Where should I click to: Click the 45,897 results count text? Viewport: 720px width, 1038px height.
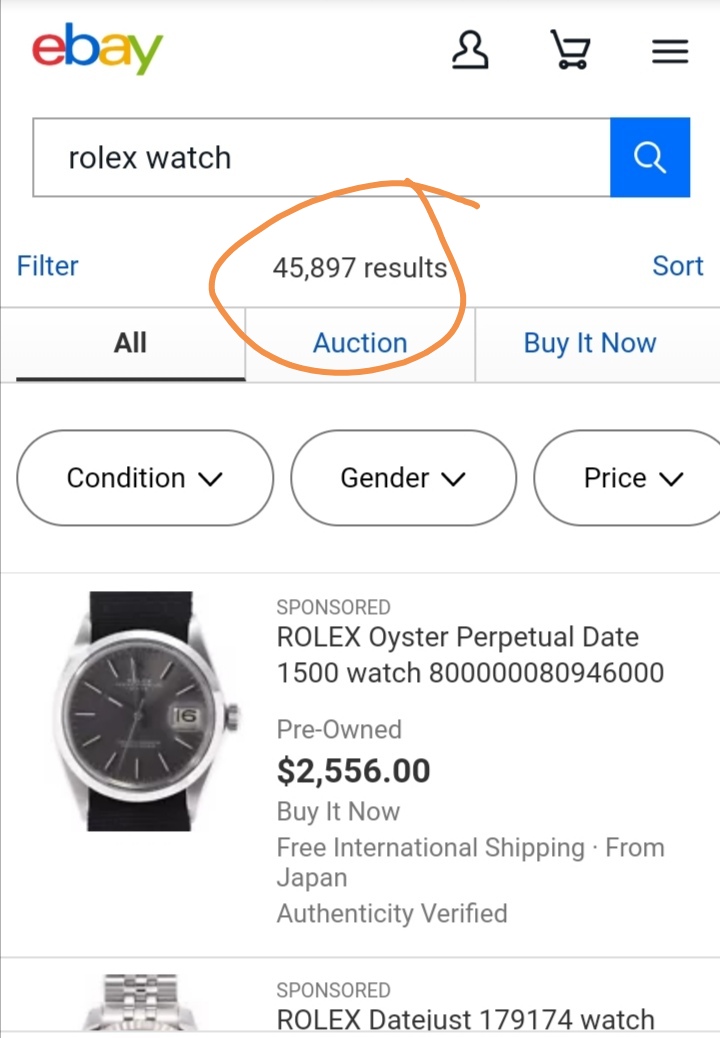pos(360,268)
